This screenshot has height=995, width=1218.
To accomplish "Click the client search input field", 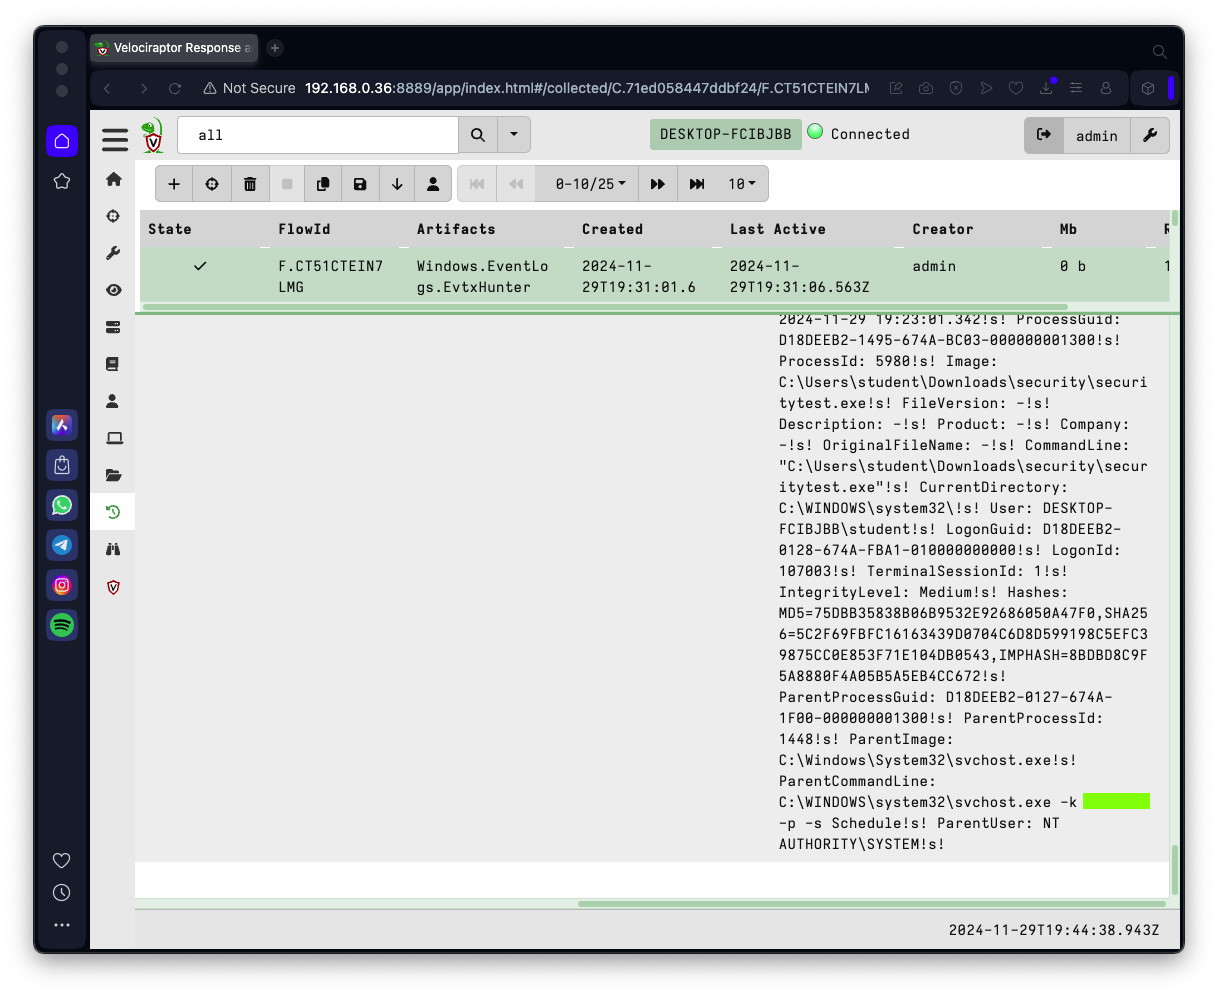I will tap(317, 135).
